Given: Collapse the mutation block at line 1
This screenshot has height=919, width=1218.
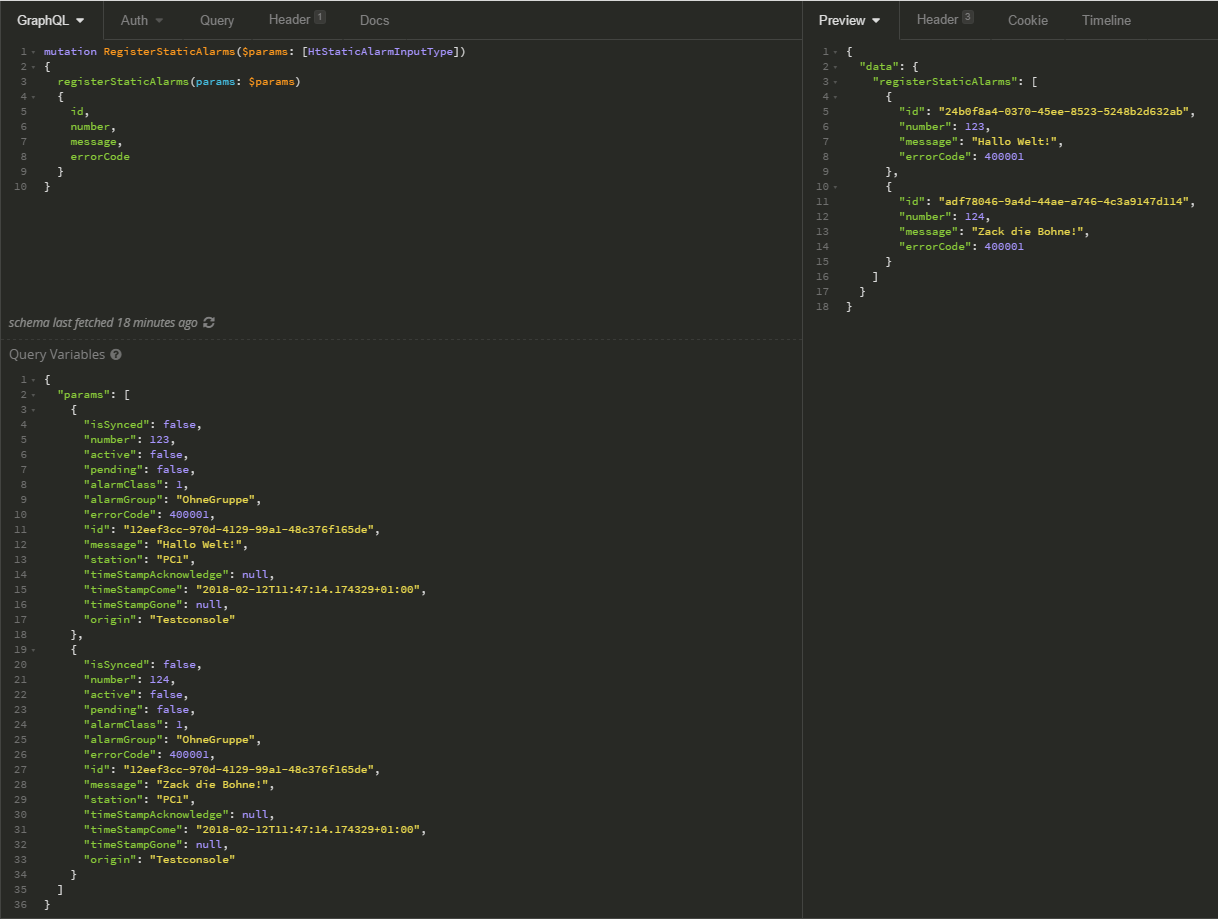Looking at the screenshot, I should [34, 52].
